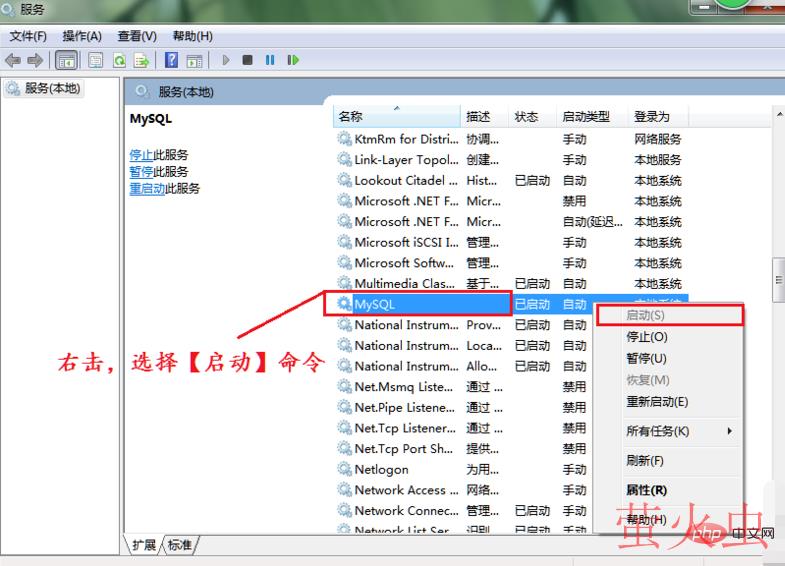The image size is (785, 566).
Task: Click the 暂停 link for MySQL service
Action: pyautogui.click(x=141, y=172)
